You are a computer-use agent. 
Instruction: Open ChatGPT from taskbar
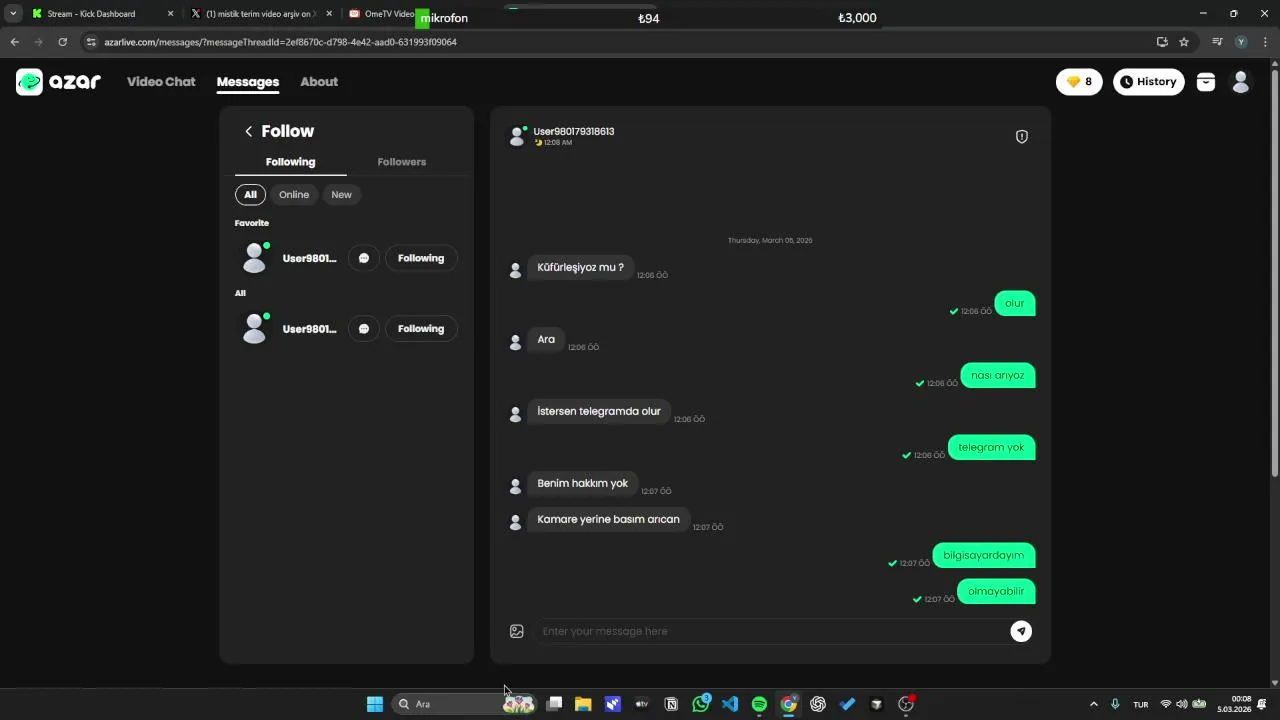click(818, 704)
